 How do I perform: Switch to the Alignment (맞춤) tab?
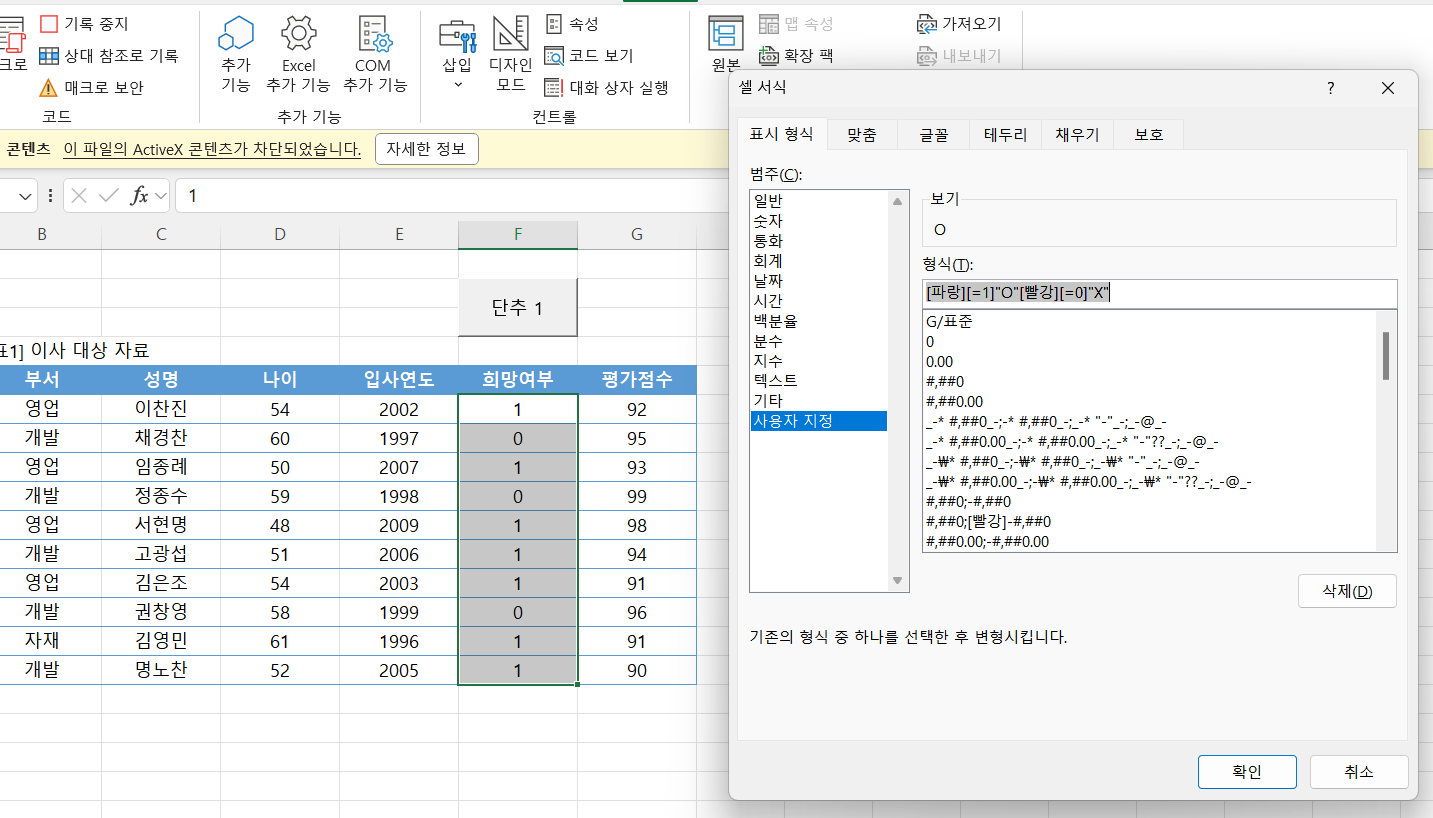click(861, 135)
